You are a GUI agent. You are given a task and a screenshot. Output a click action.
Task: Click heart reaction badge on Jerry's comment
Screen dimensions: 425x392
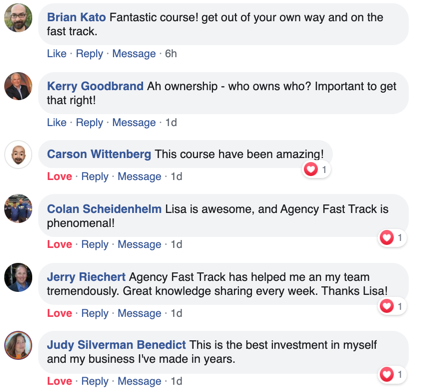392,306
